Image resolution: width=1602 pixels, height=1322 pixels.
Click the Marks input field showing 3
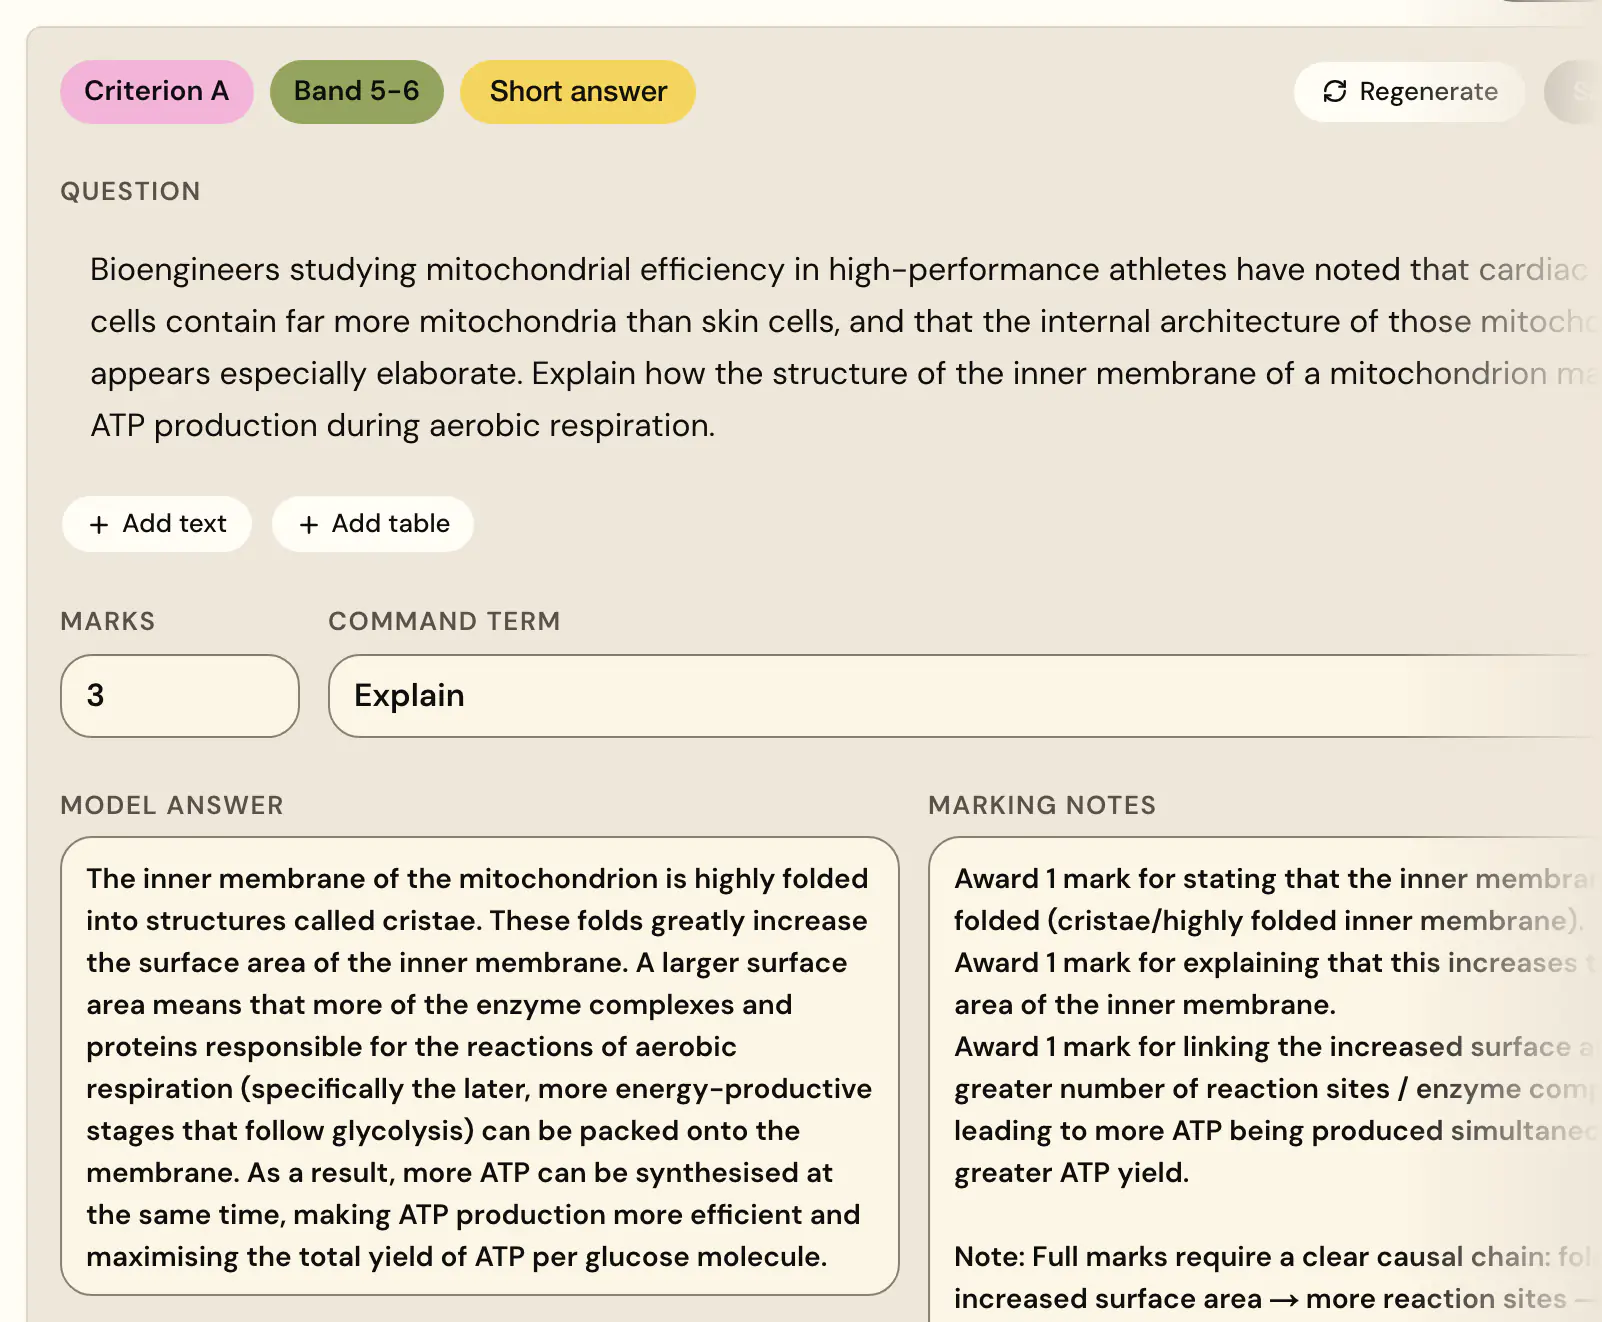point(180,696)
